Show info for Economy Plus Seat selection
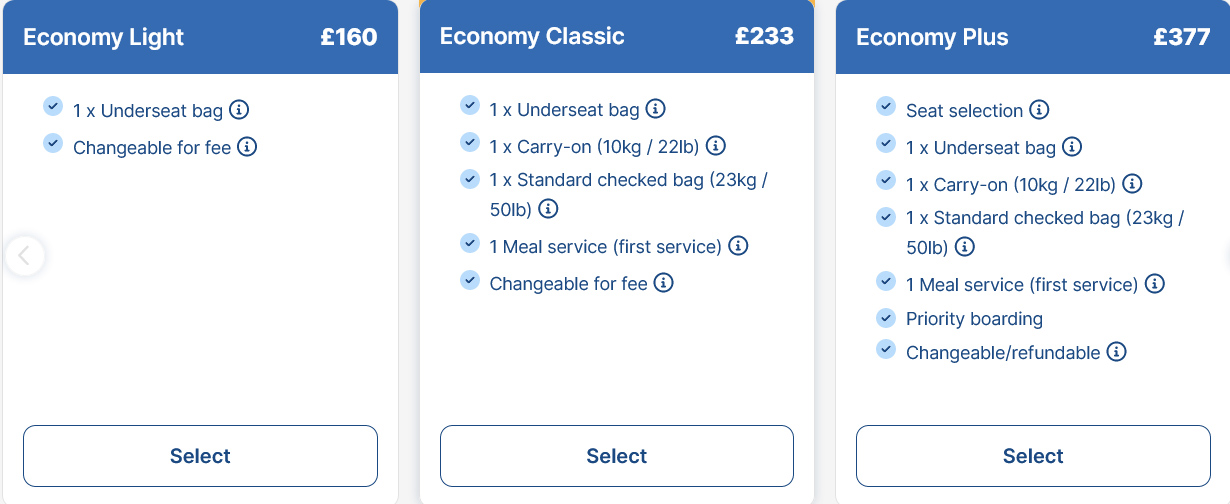Viewport: 1230px width, 504px height. coord(1039,109)
